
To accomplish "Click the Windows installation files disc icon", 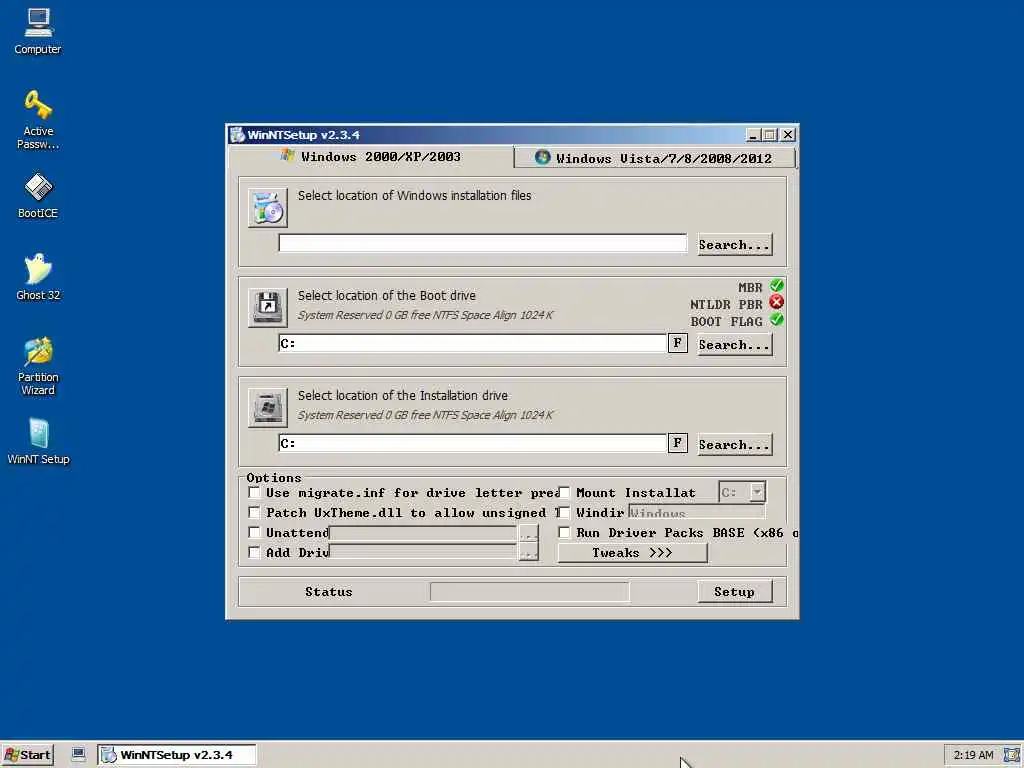I will click(268, 208).
